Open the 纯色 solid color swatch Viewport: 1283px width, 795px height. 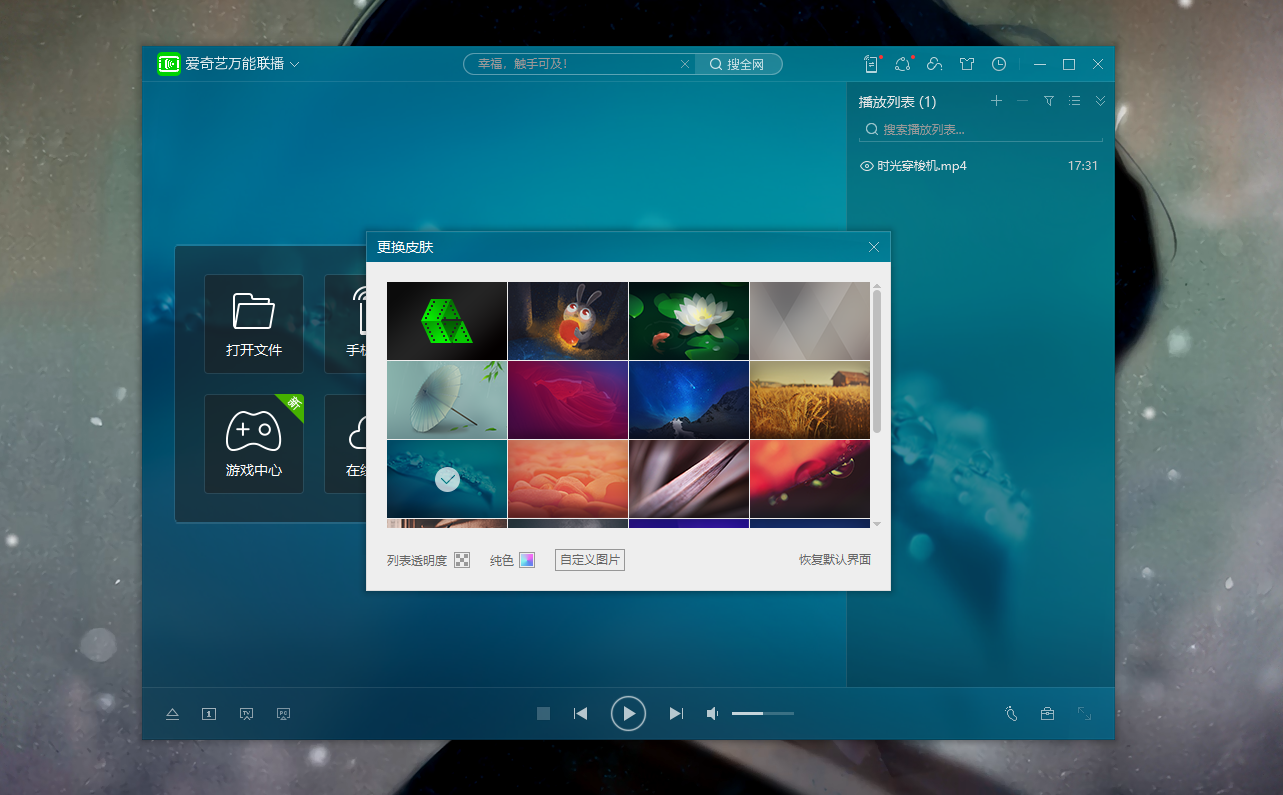click(x=527, y=560)
